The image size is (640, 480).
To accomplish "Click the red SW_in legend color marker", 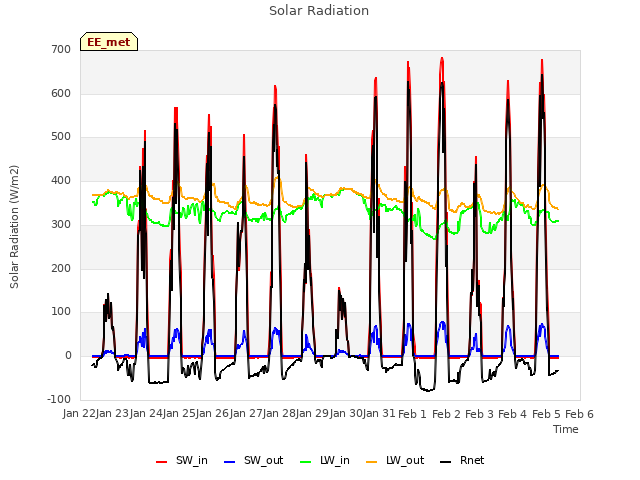I will (x=162, y=462).
